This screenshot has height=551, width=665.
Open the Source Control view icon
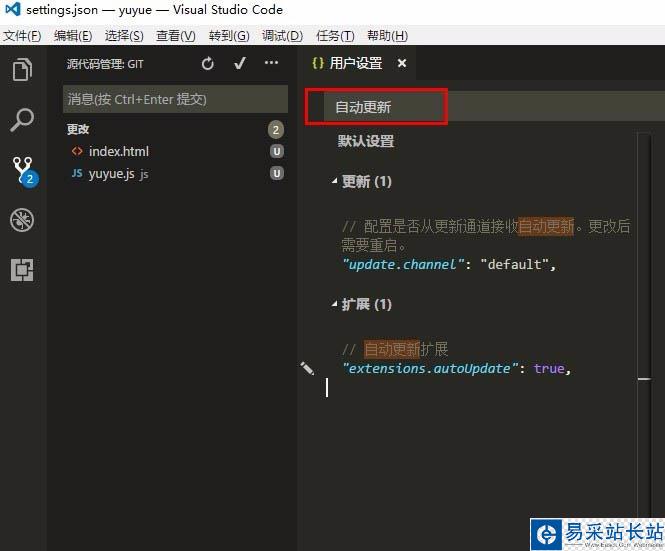(x=25, y=171)
